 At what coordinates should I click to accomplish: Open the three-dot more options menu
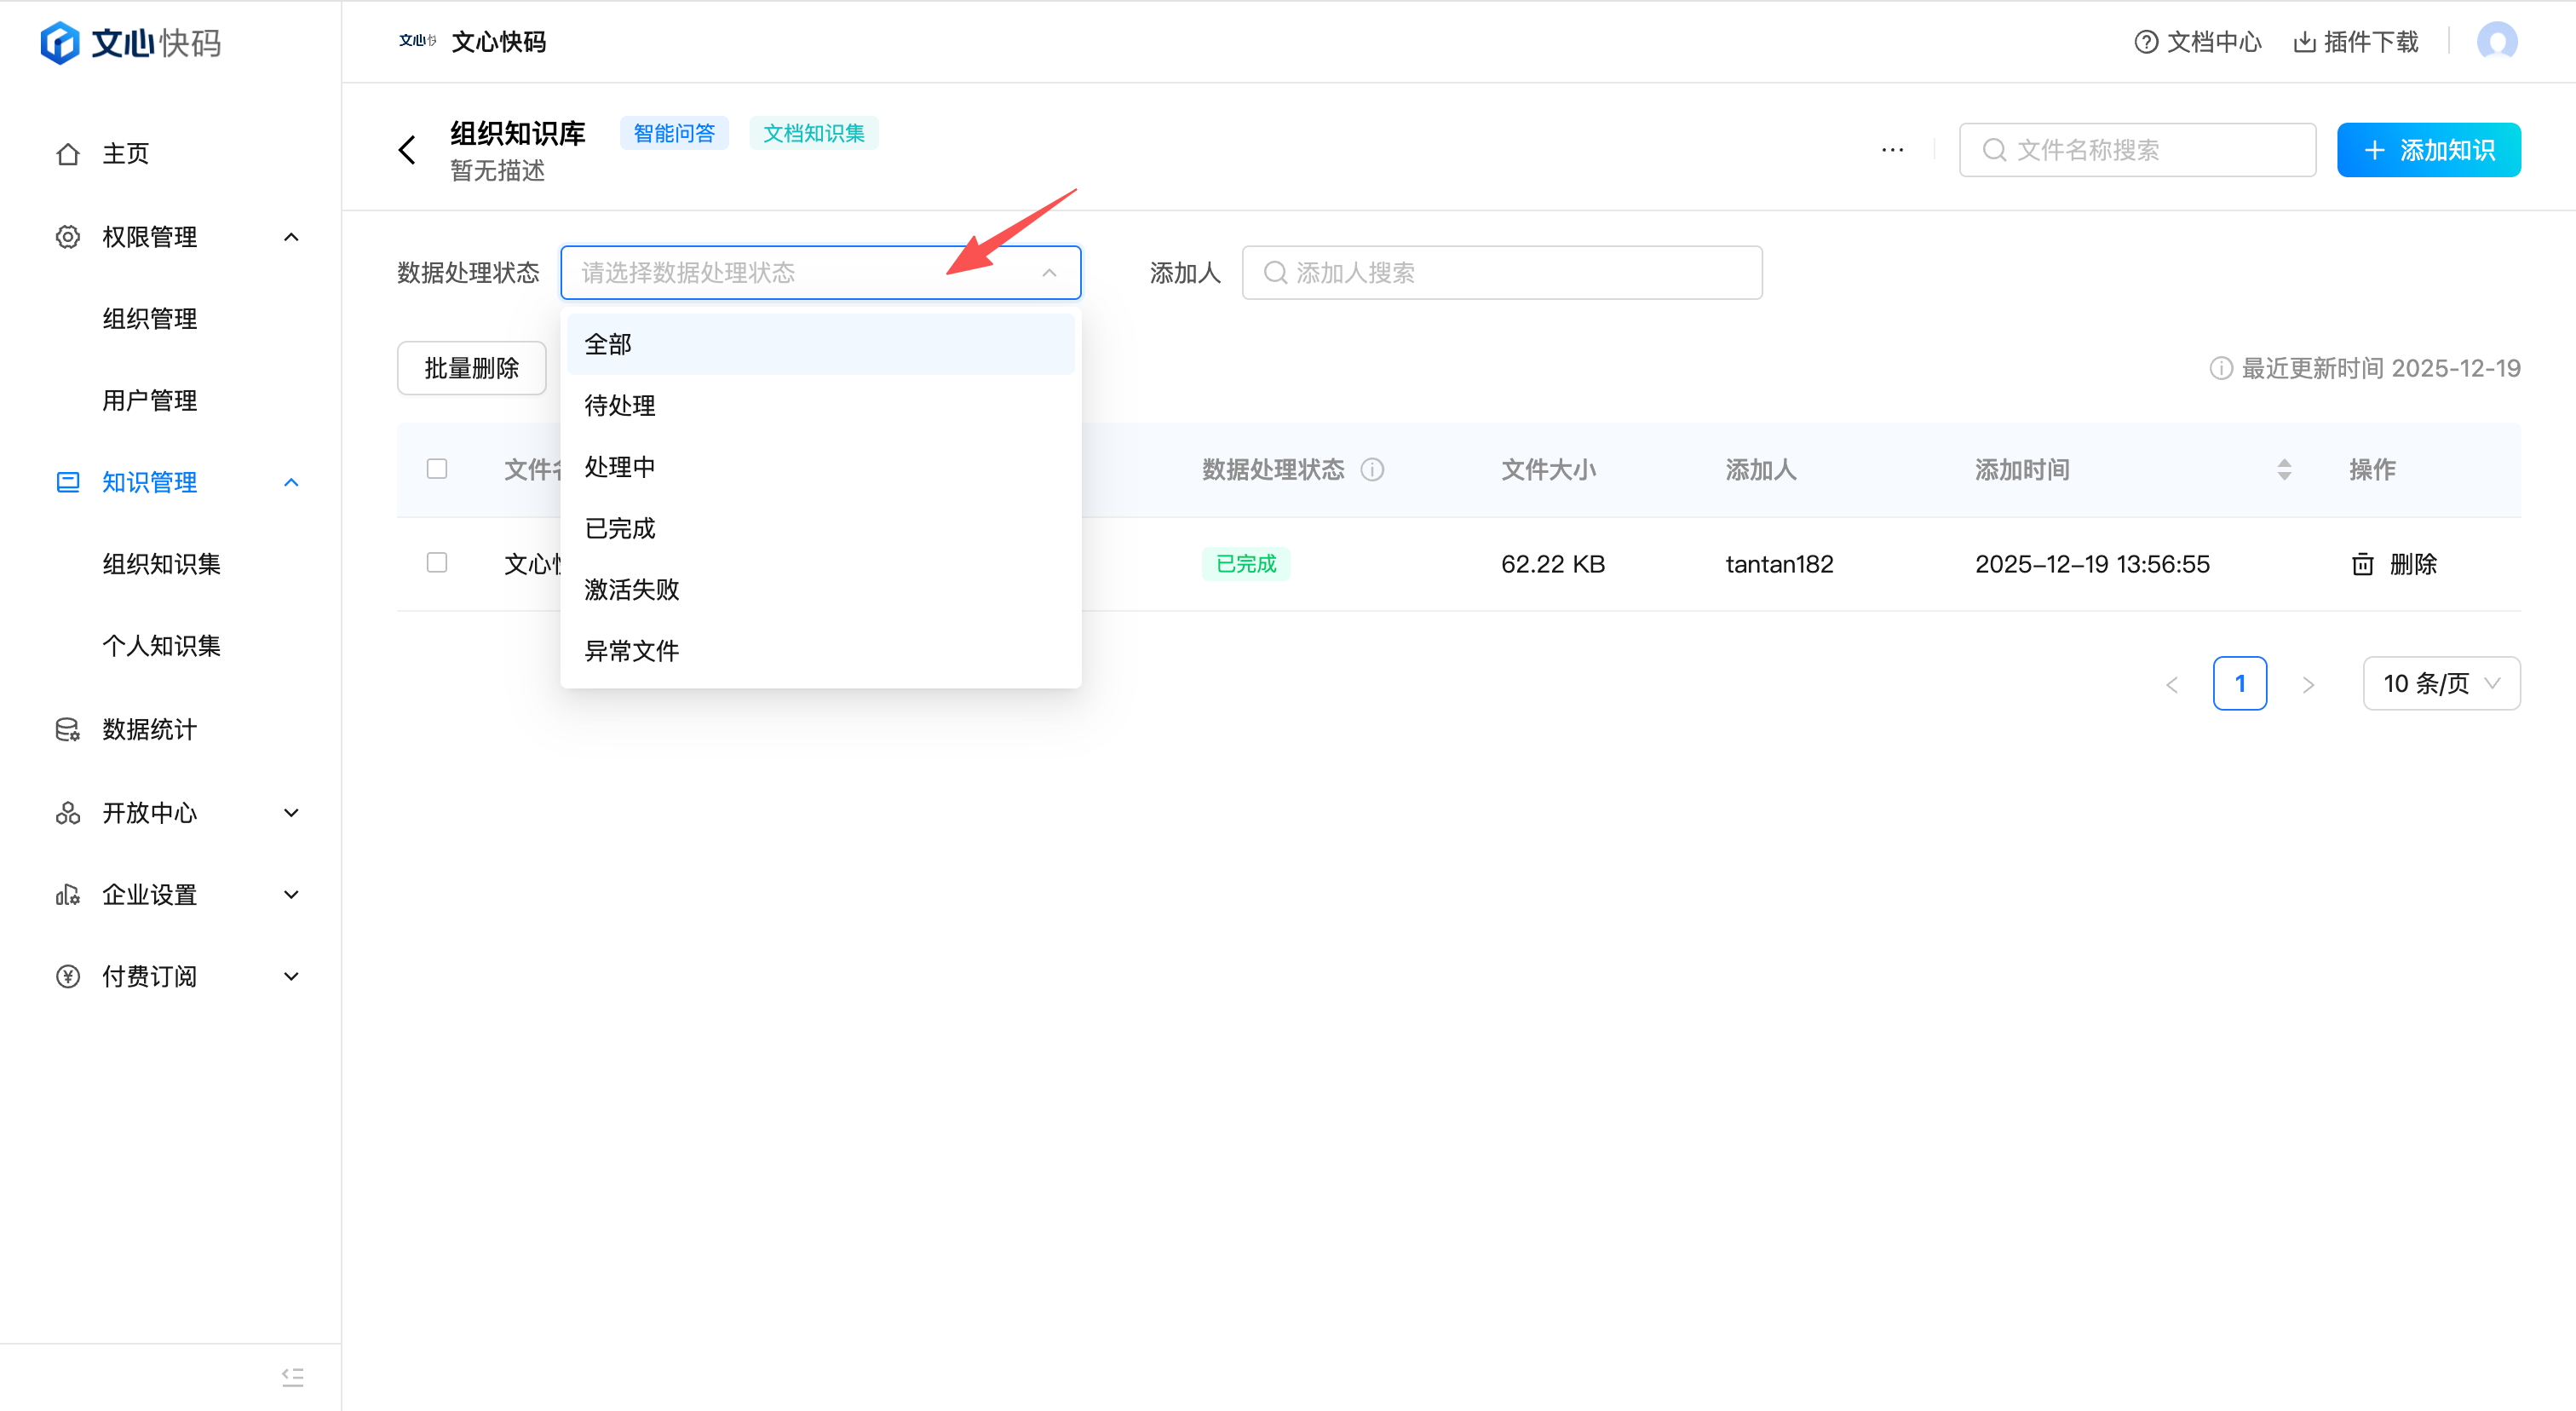coord(1892,150)
